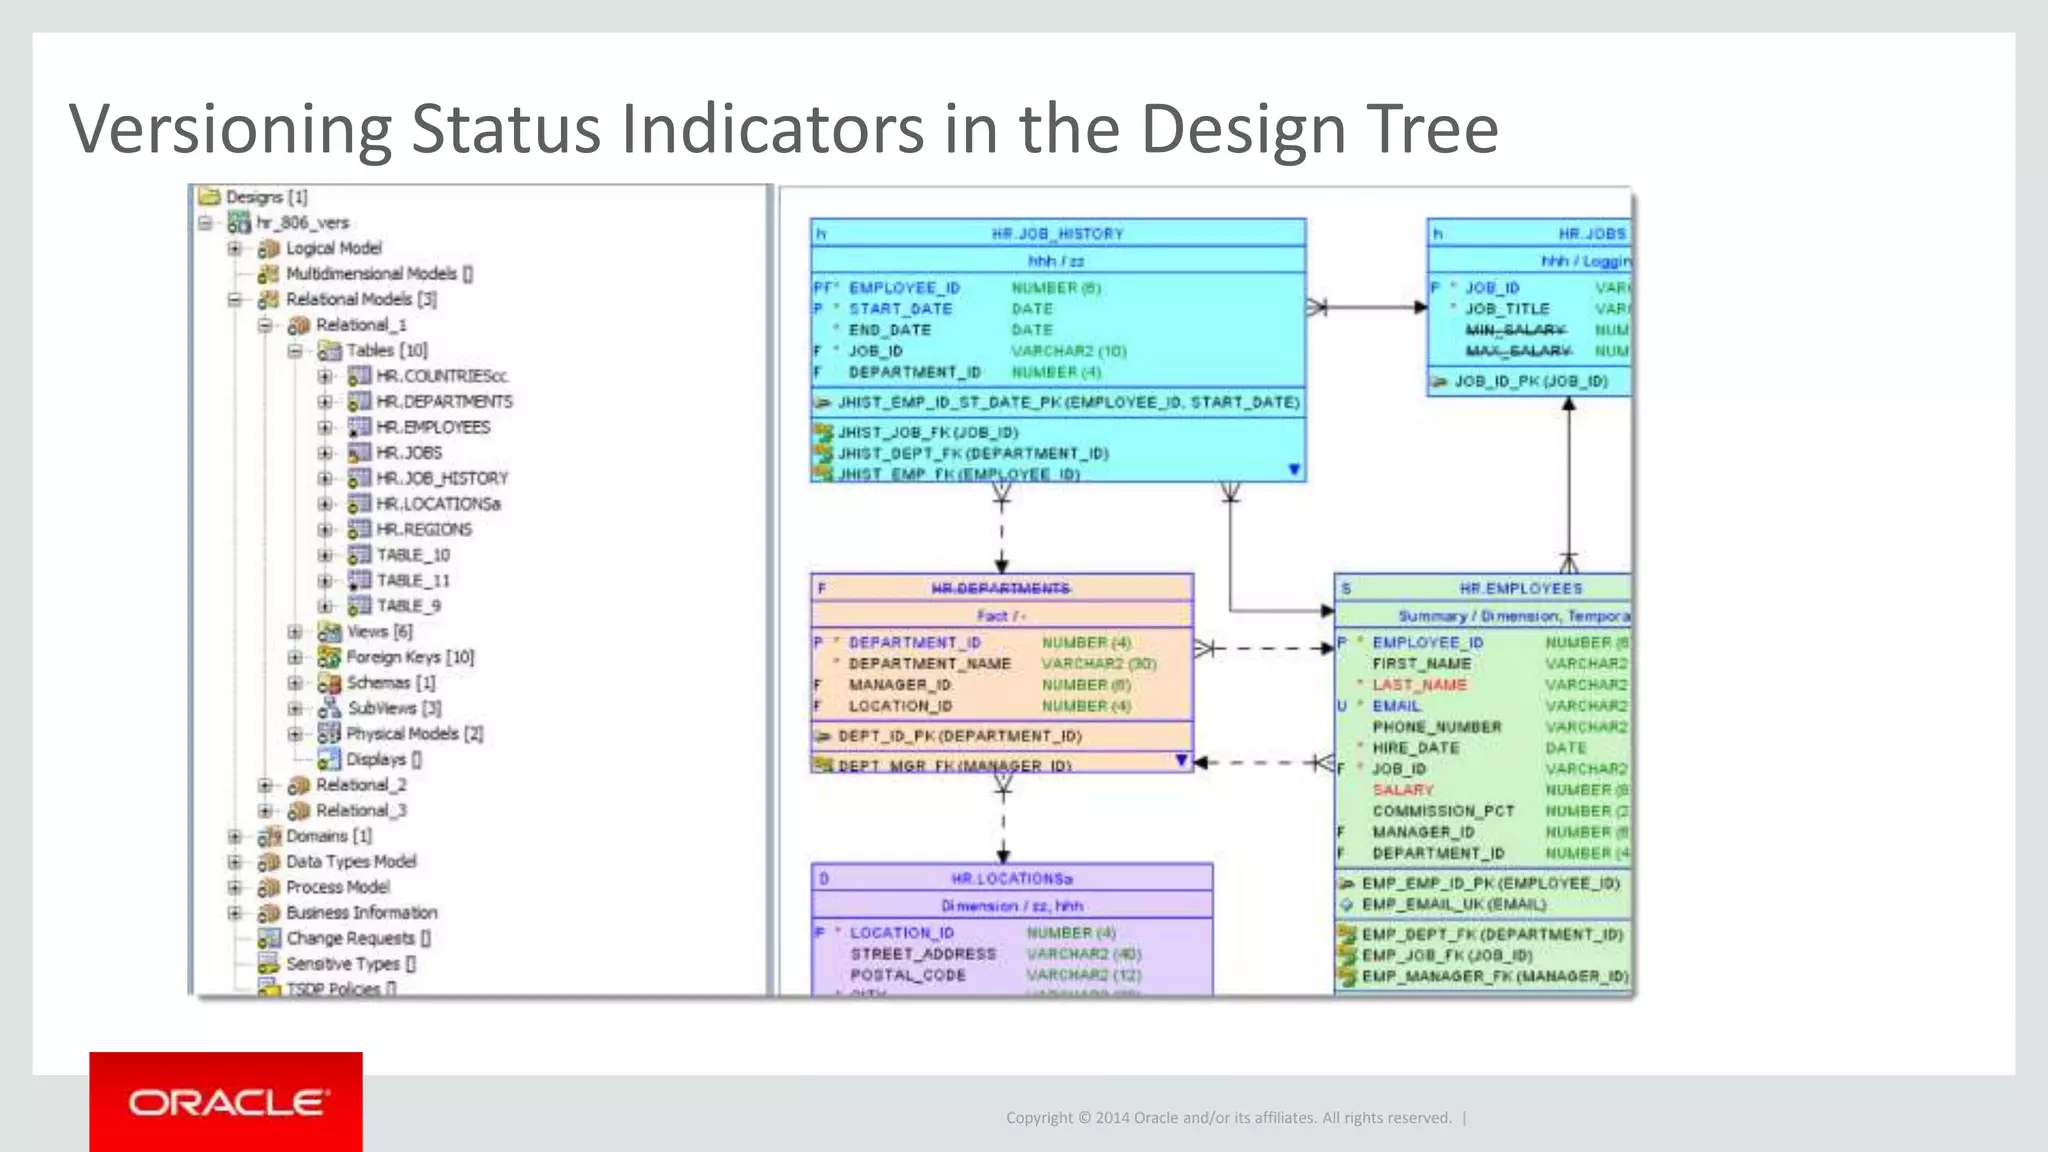The height and width of the screenshot is (1152, 2048).
Task: Select the STREET_ADDRESS column in HR.LOCATIONSa
Action: click(x=923, y=954)
